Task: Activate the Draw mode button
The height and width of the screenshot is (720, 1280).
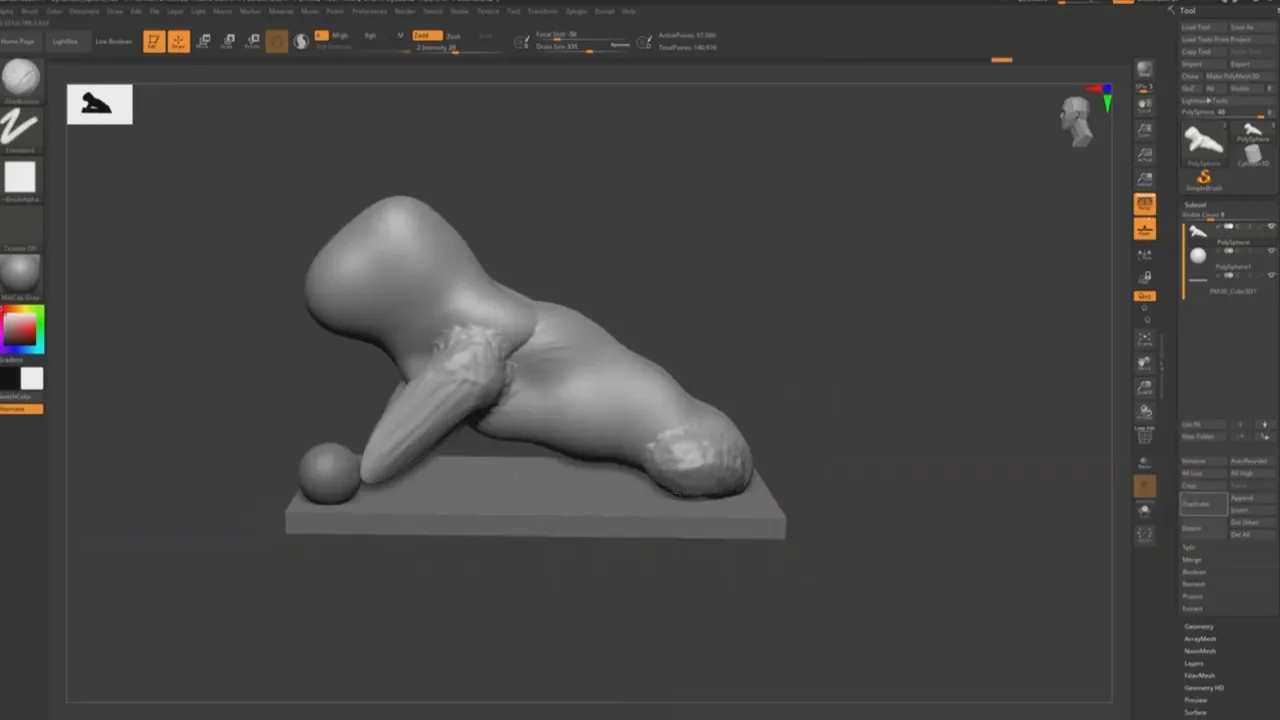Action: pyautogui.click(x=179, y=41)
